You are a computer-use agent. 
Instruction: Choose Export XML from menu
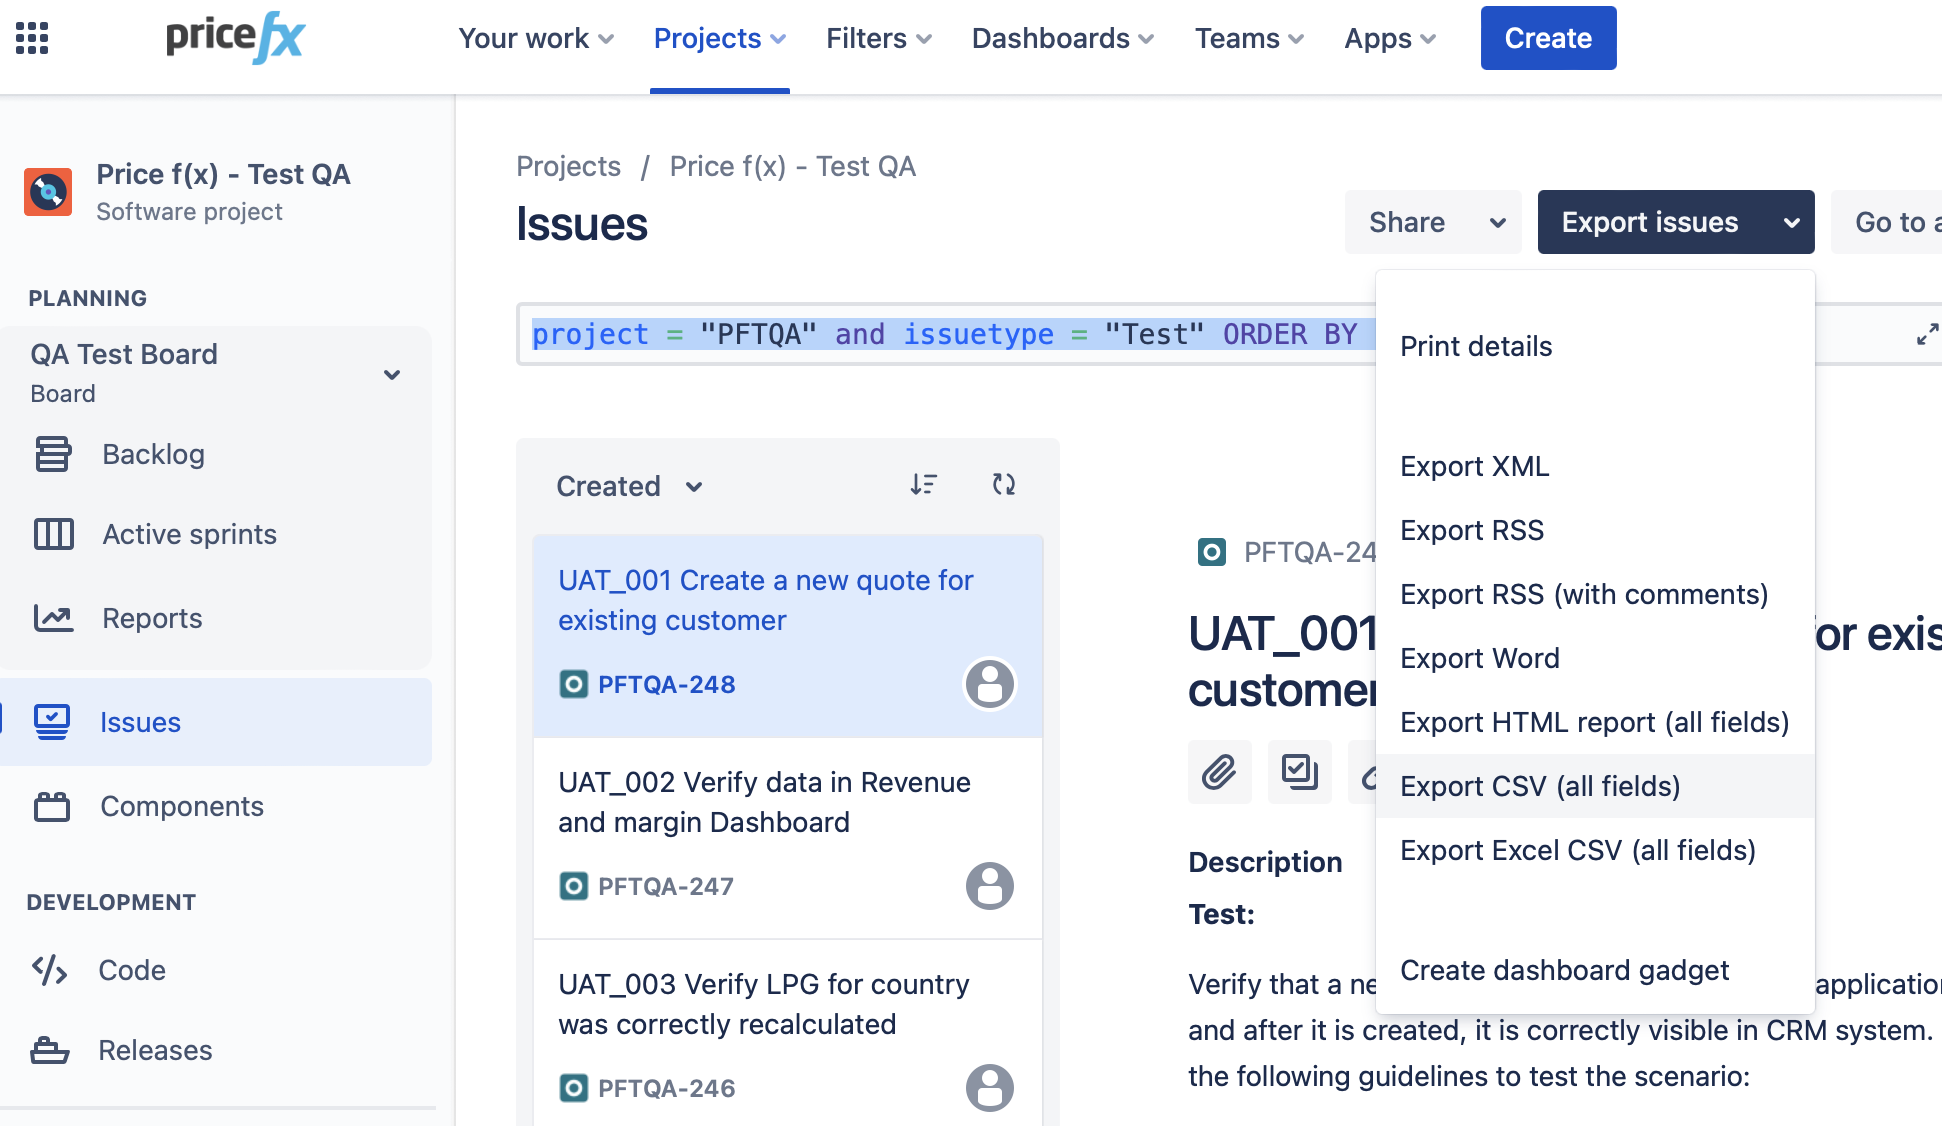coord(1474,466)
